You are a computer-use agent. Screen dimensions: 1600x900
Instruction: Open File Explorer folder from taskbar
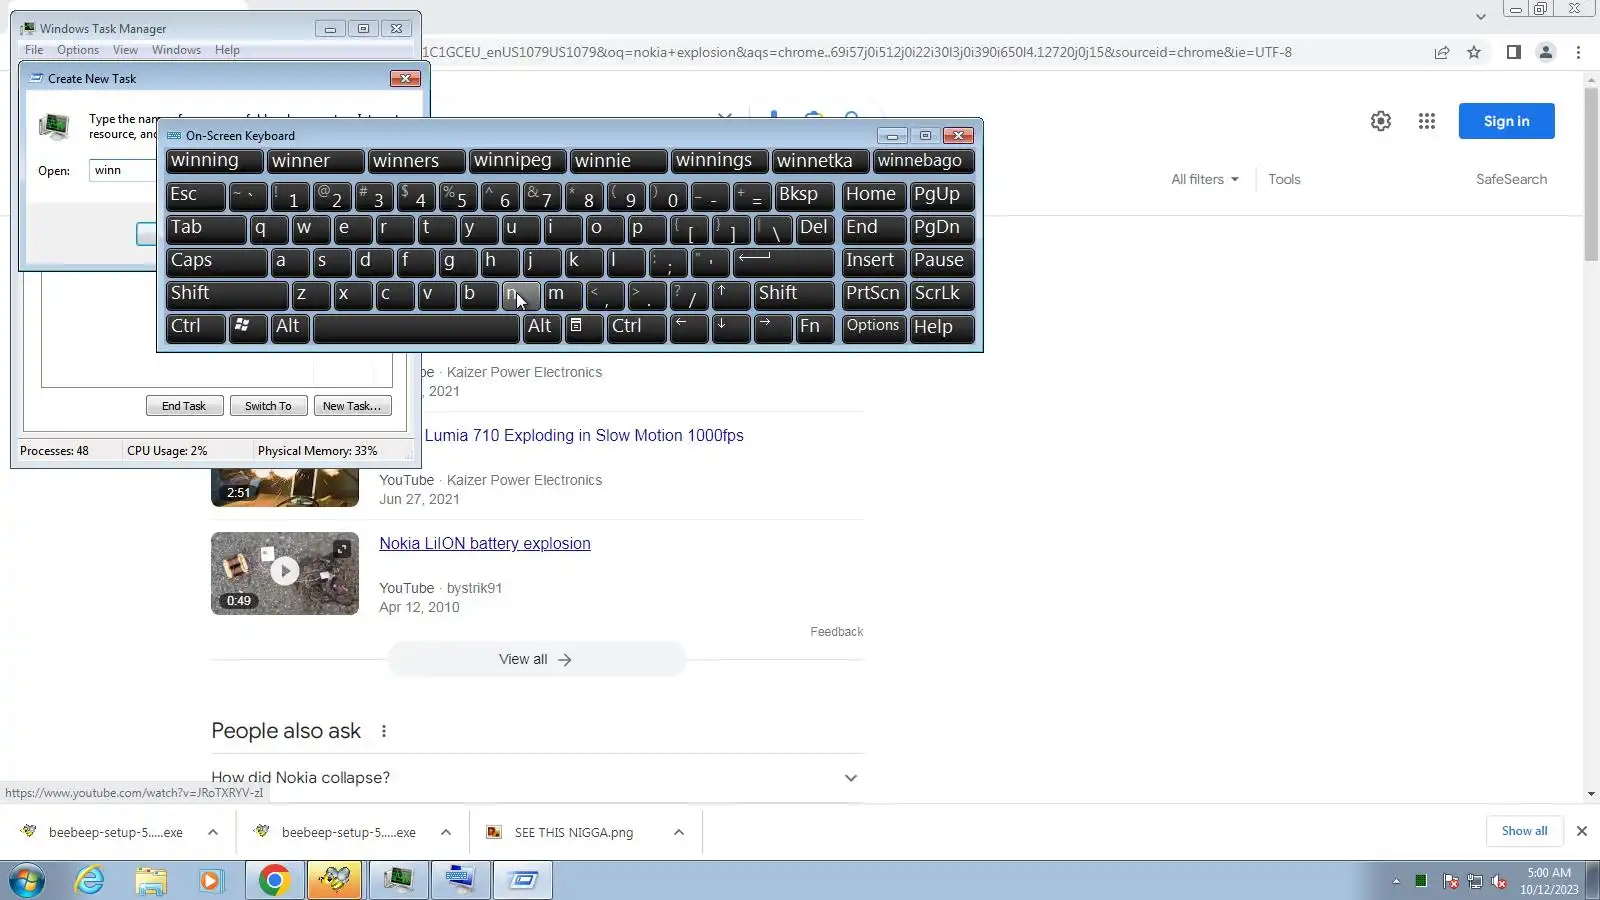(x=151, y=880)
